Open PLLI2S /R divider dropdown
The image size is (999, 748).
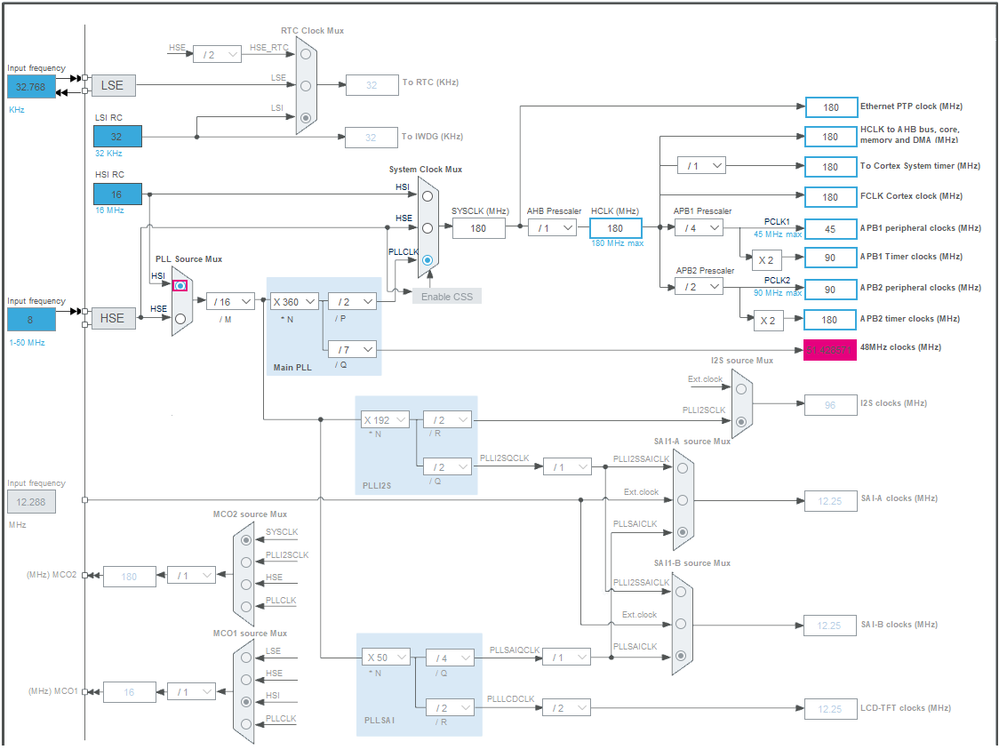tap(447, 420)
